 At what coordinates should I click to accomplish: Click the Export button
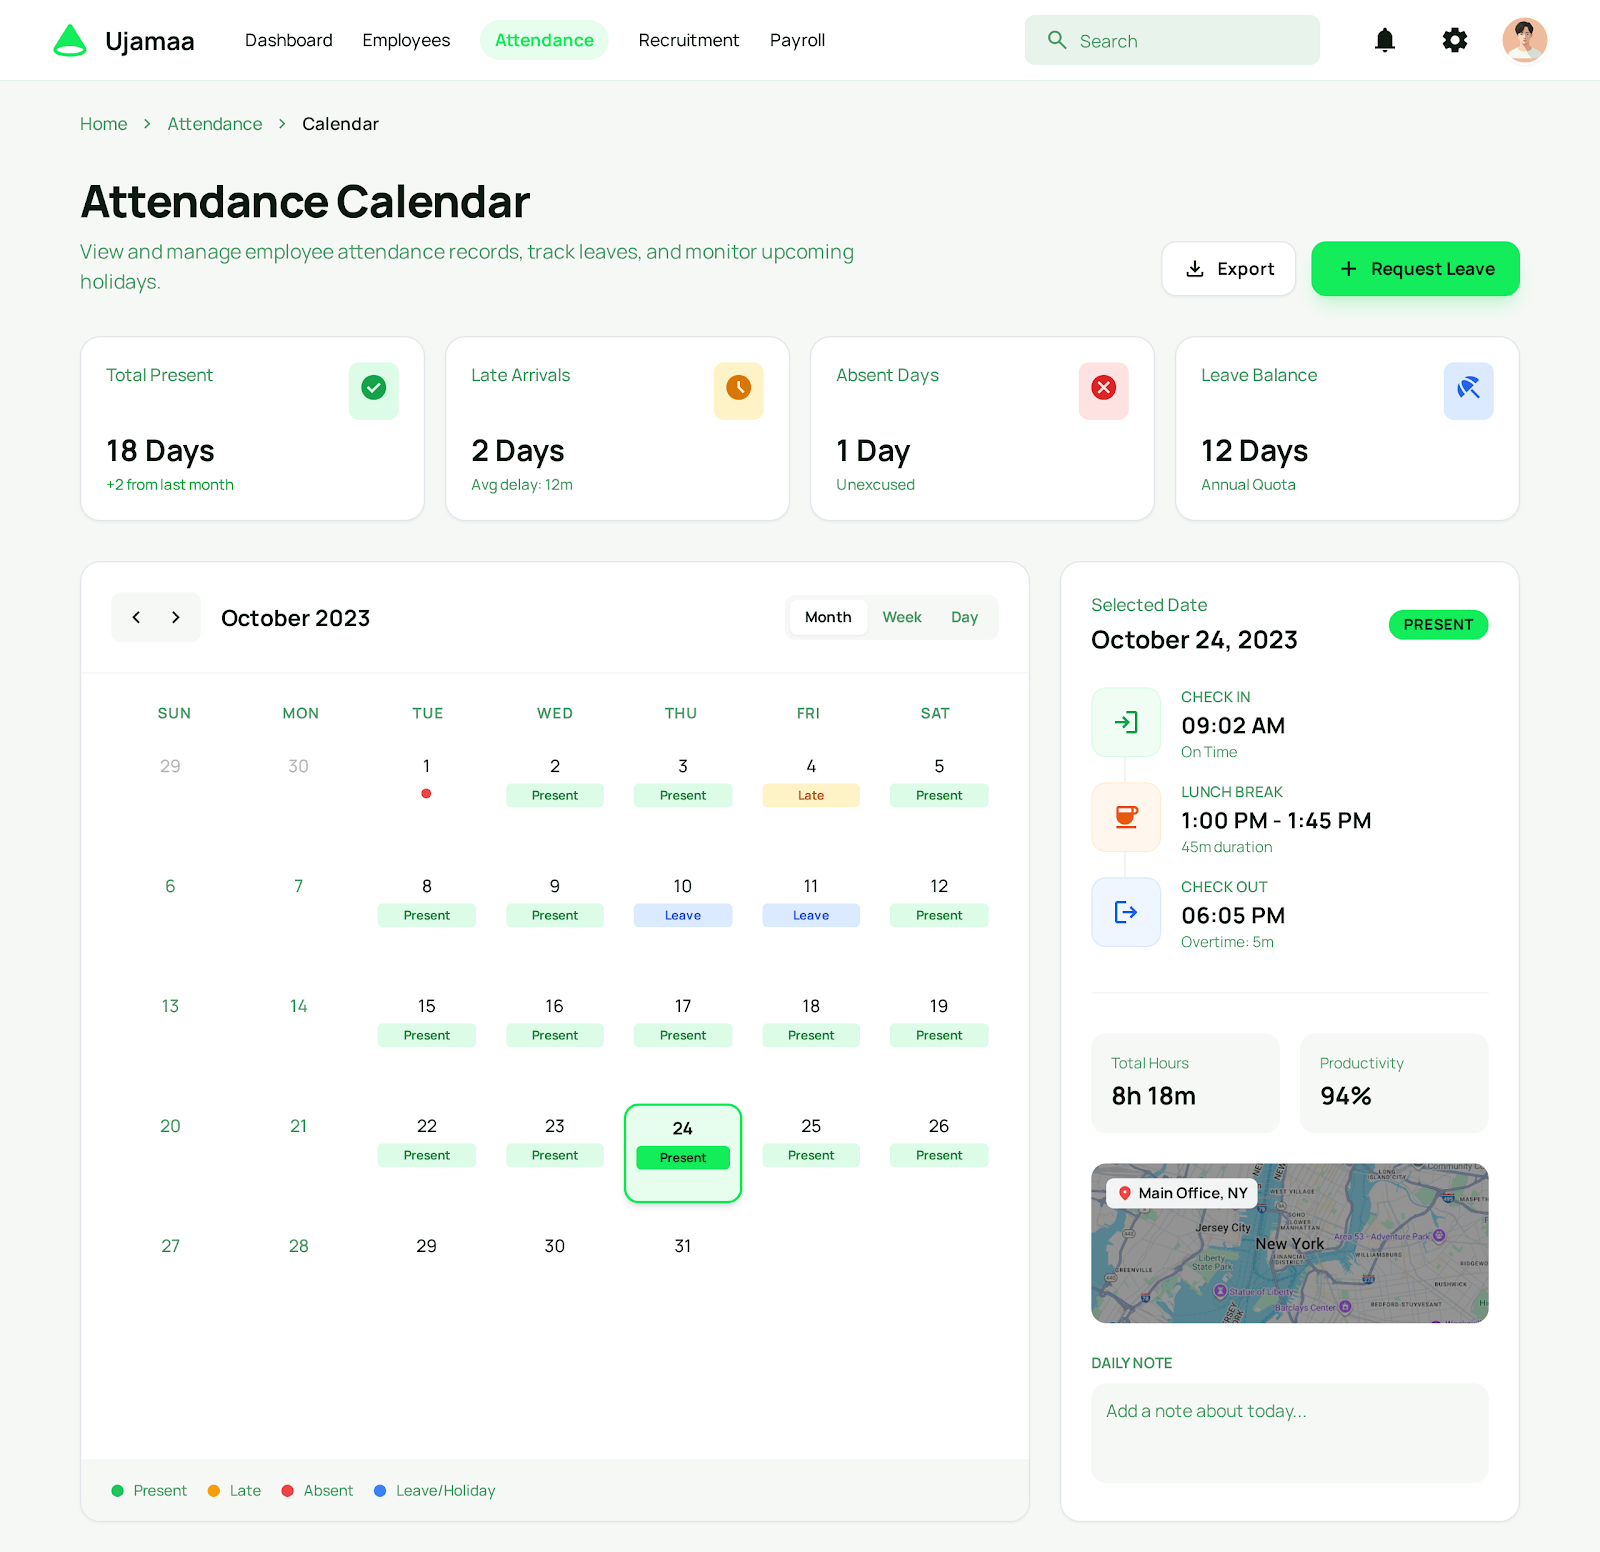[x=1228, y=268]
